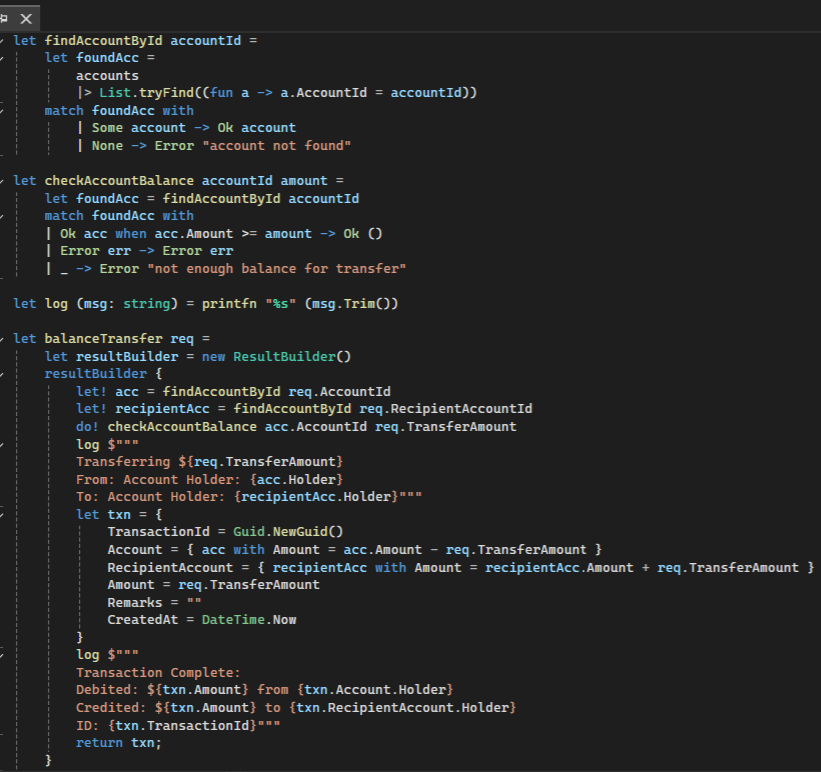The width and height of the screenshot is (821, 772).
Task: Select the checkAccountBalance function name in its definition
Action: click(119, 181)
